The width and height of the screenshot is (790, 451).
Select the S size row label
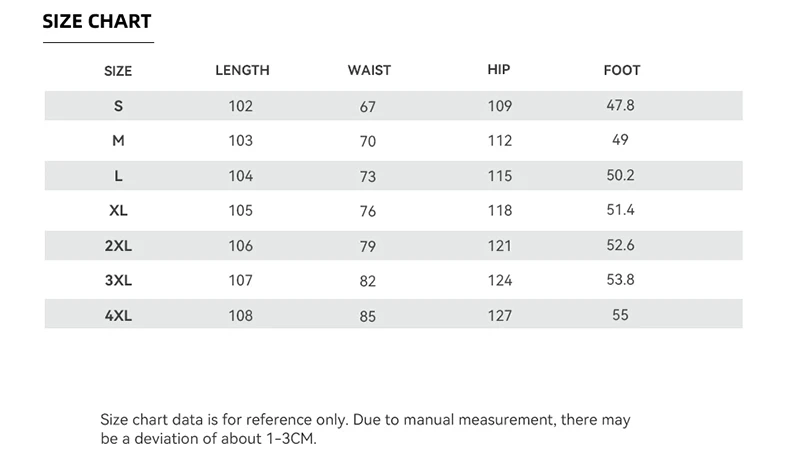[118, 106]
